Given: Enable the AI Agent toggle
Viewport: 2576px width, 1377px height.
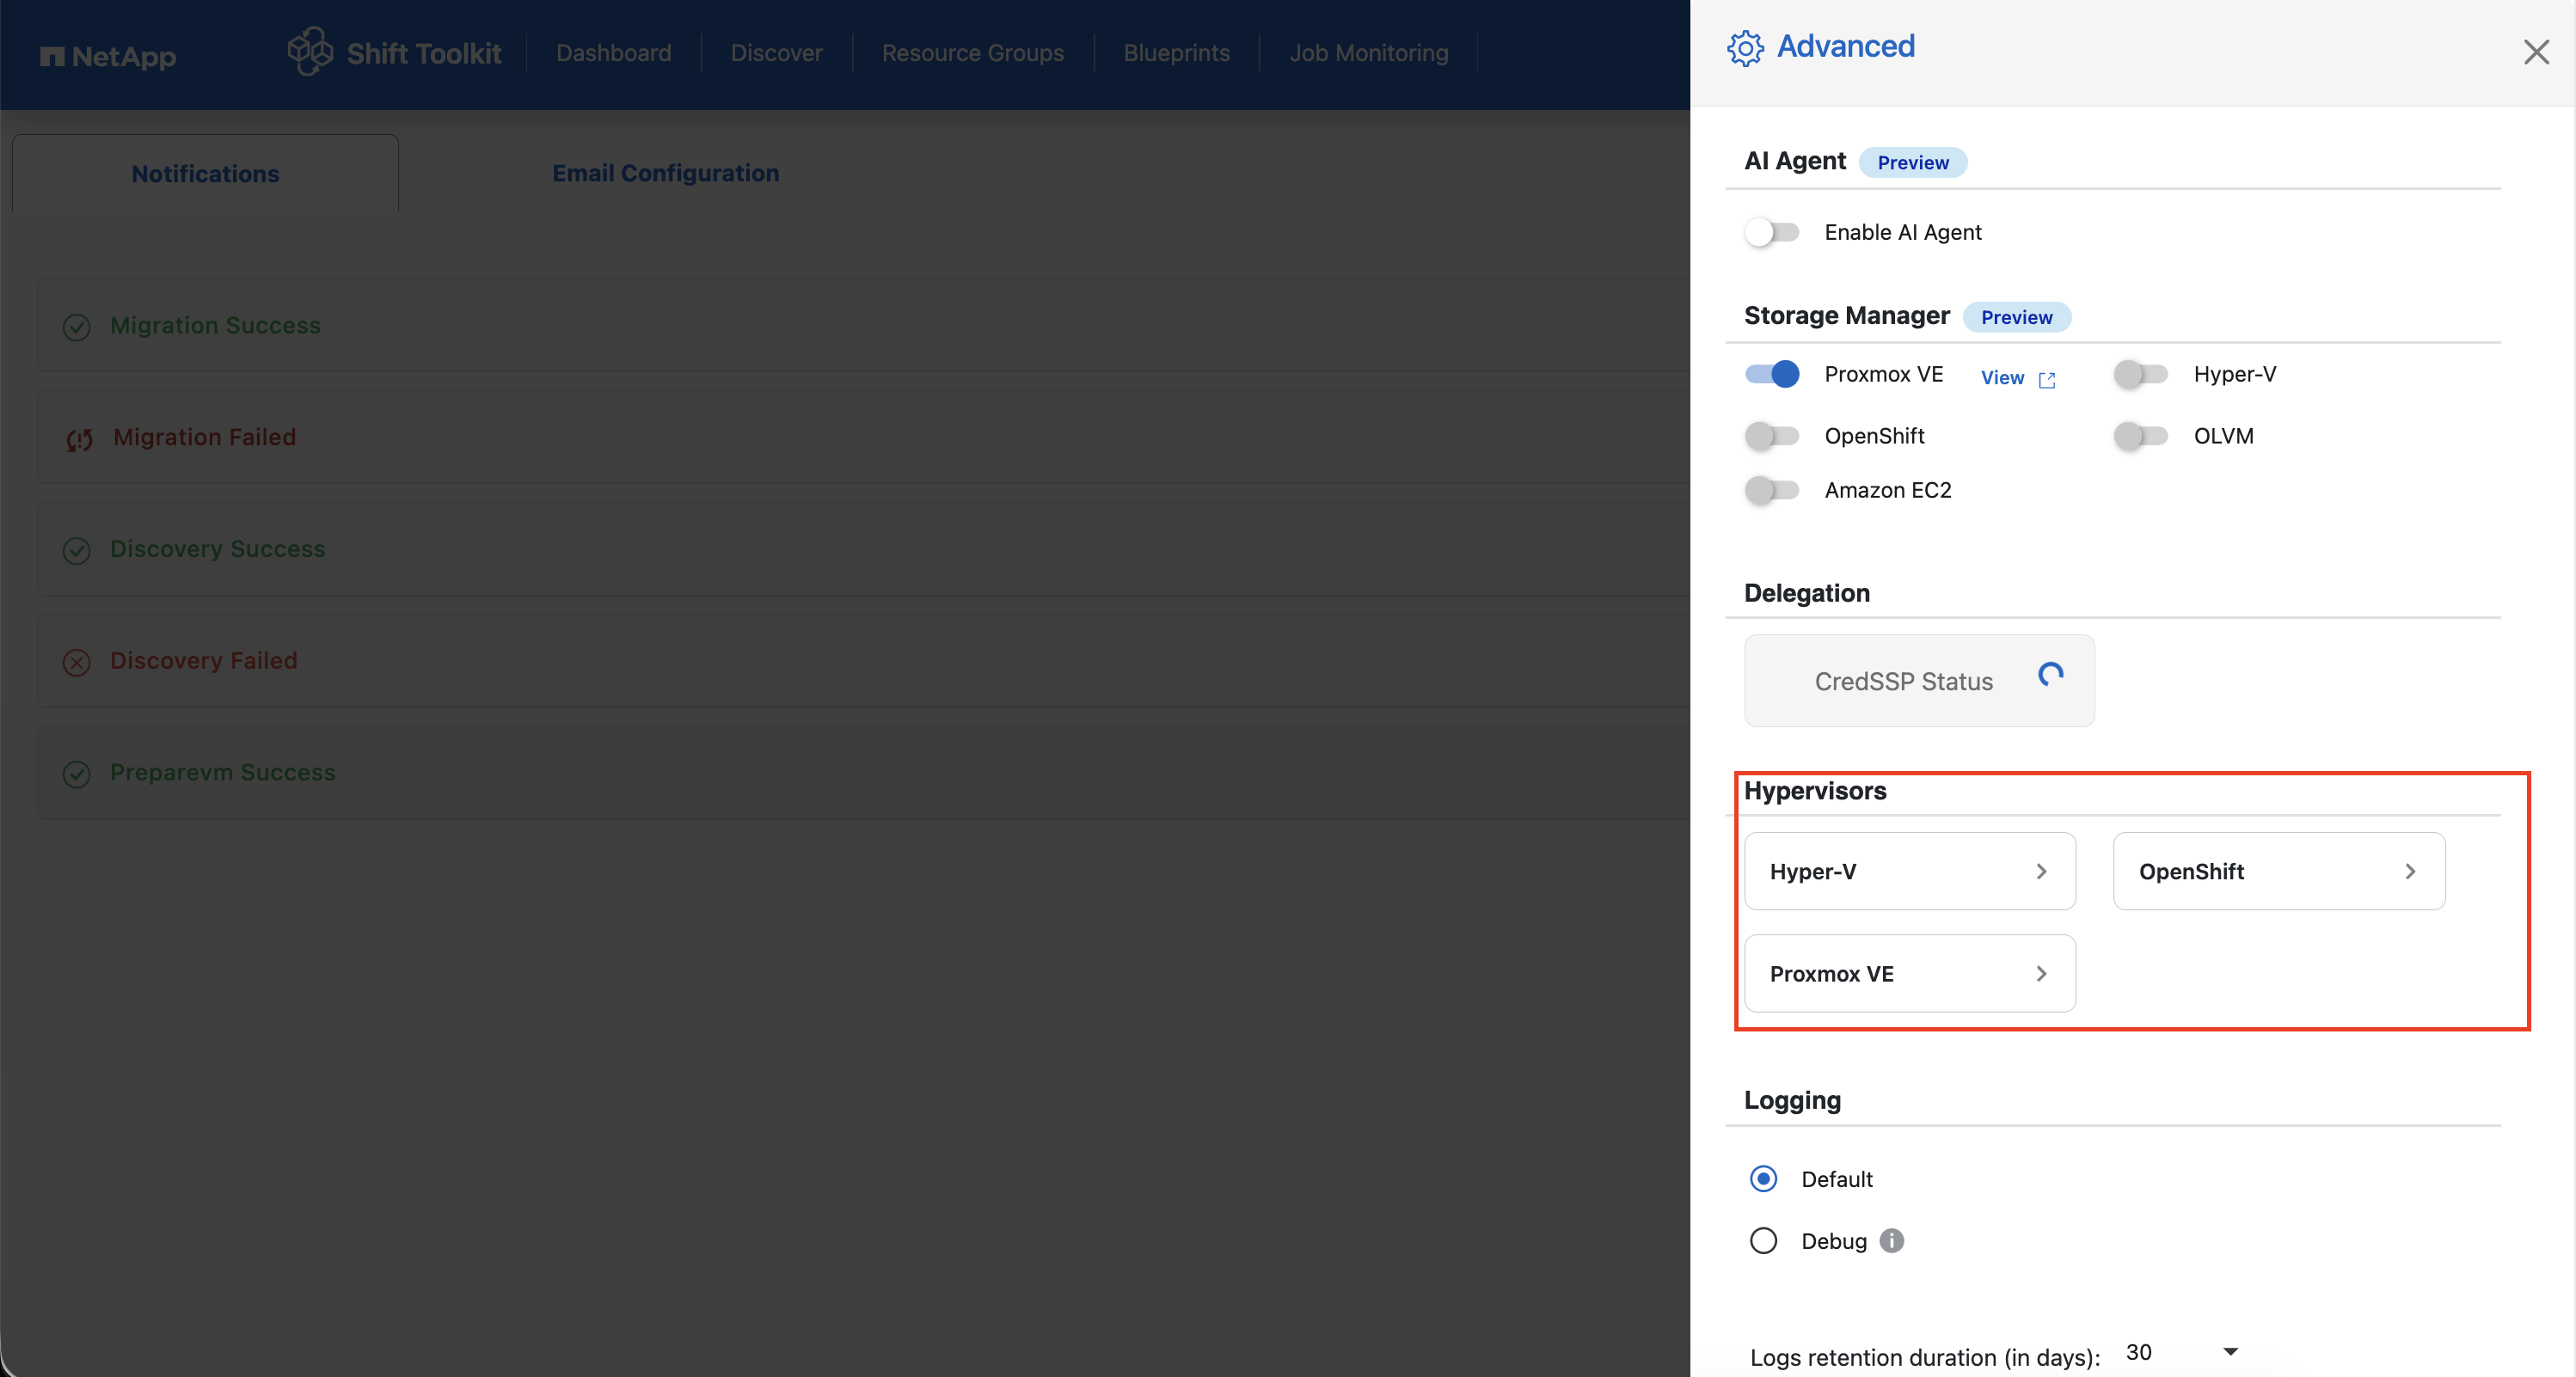Looking at the screenshot, I should pyautogui.click(x=1771, y=232).
